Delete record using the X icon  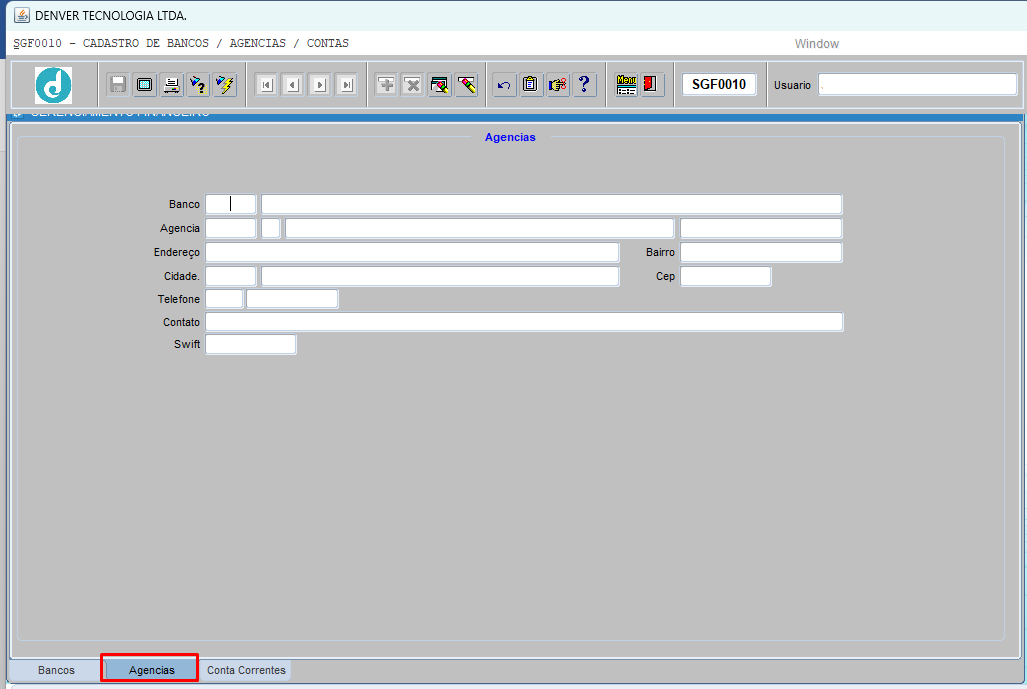pyautogui.click(x=412, y=85)
